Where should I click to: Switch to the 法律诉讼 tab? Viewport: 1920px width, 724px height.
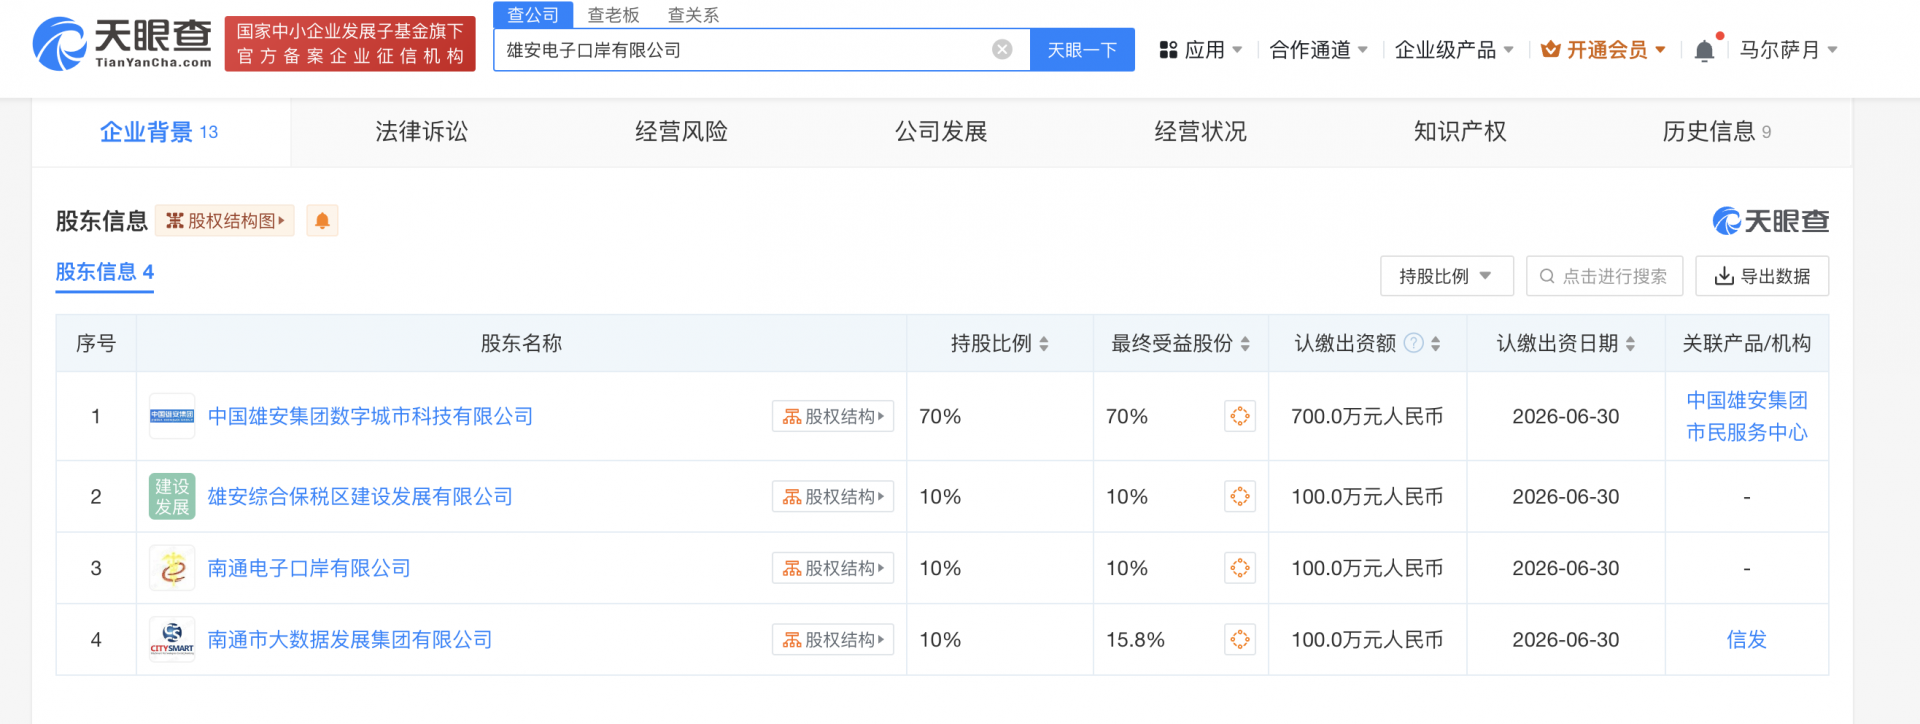(x=421, y=132)
